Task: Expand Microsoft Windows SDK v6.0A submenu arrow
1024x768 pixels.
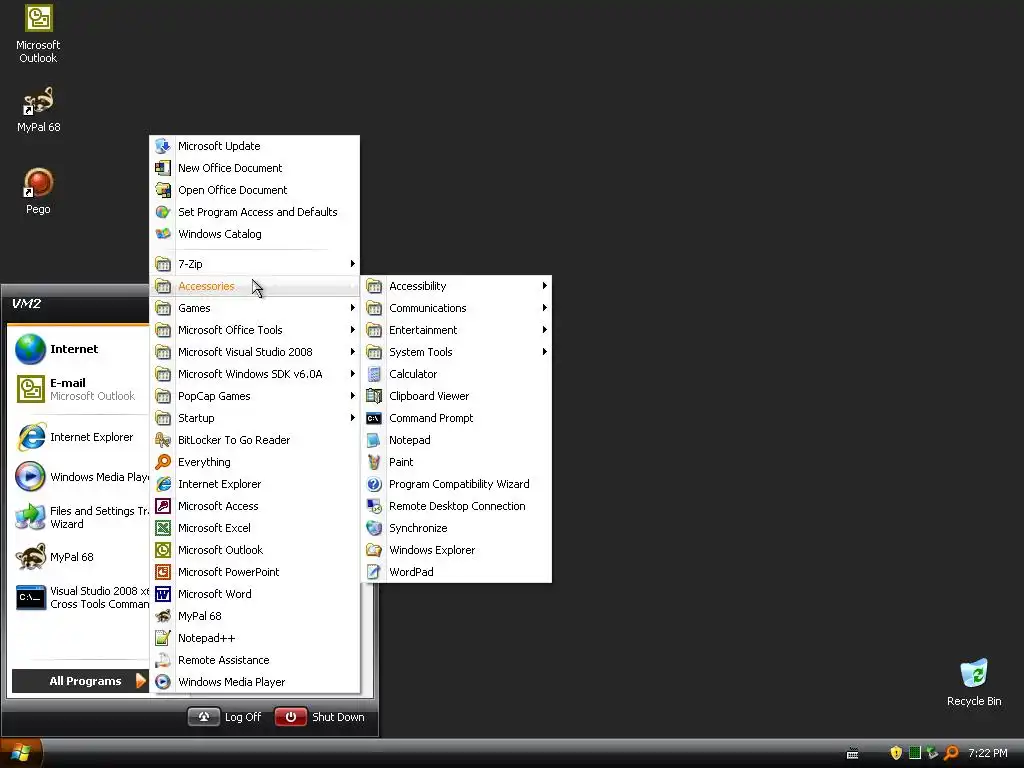Action: (x=353, y=374)
